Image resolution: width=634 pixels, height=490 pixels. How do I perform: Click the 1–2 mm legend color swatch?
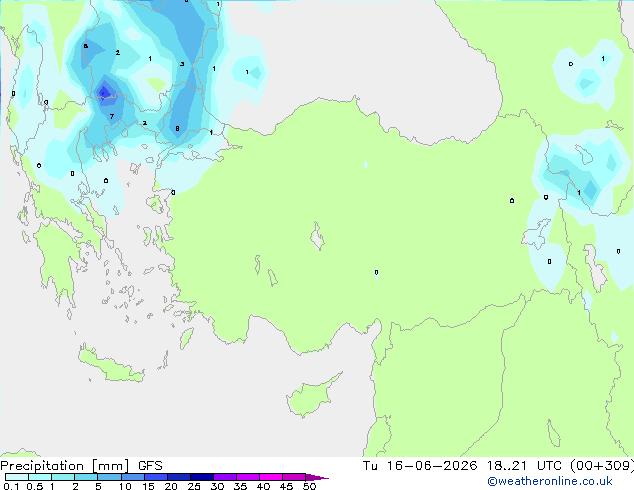coord(63,477)
